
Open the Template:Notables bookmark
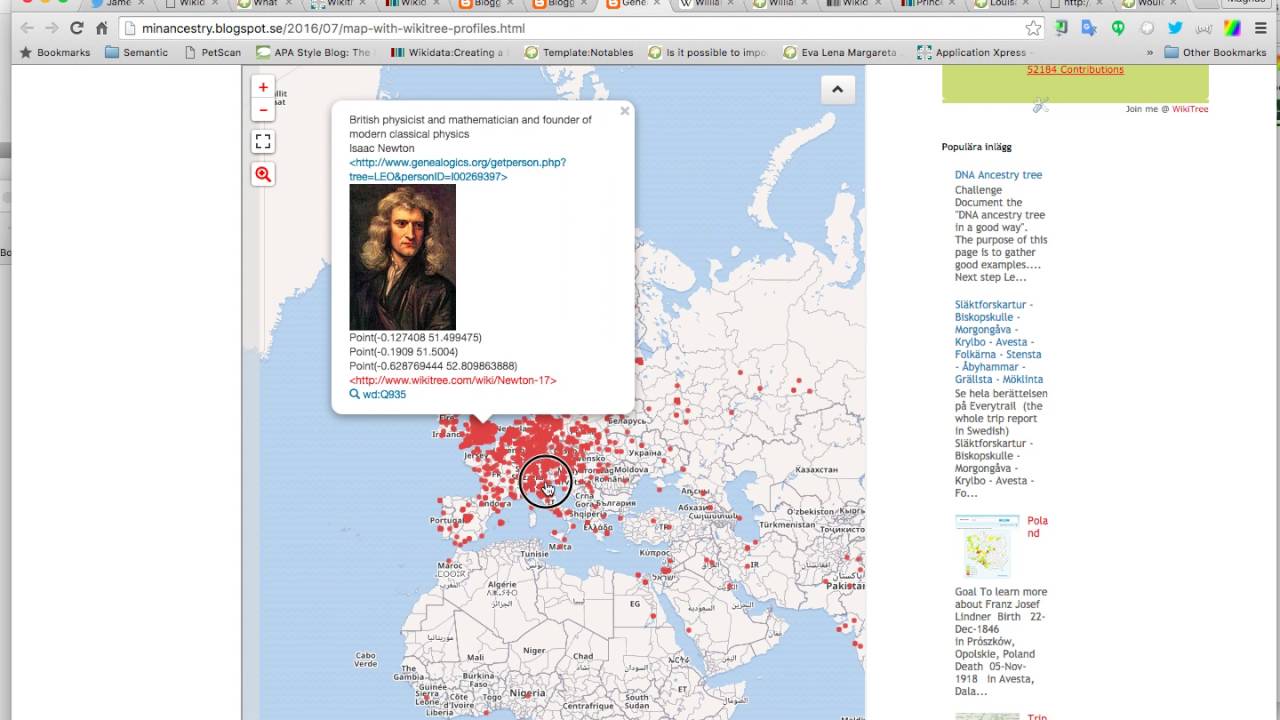(x=579, y=52)
